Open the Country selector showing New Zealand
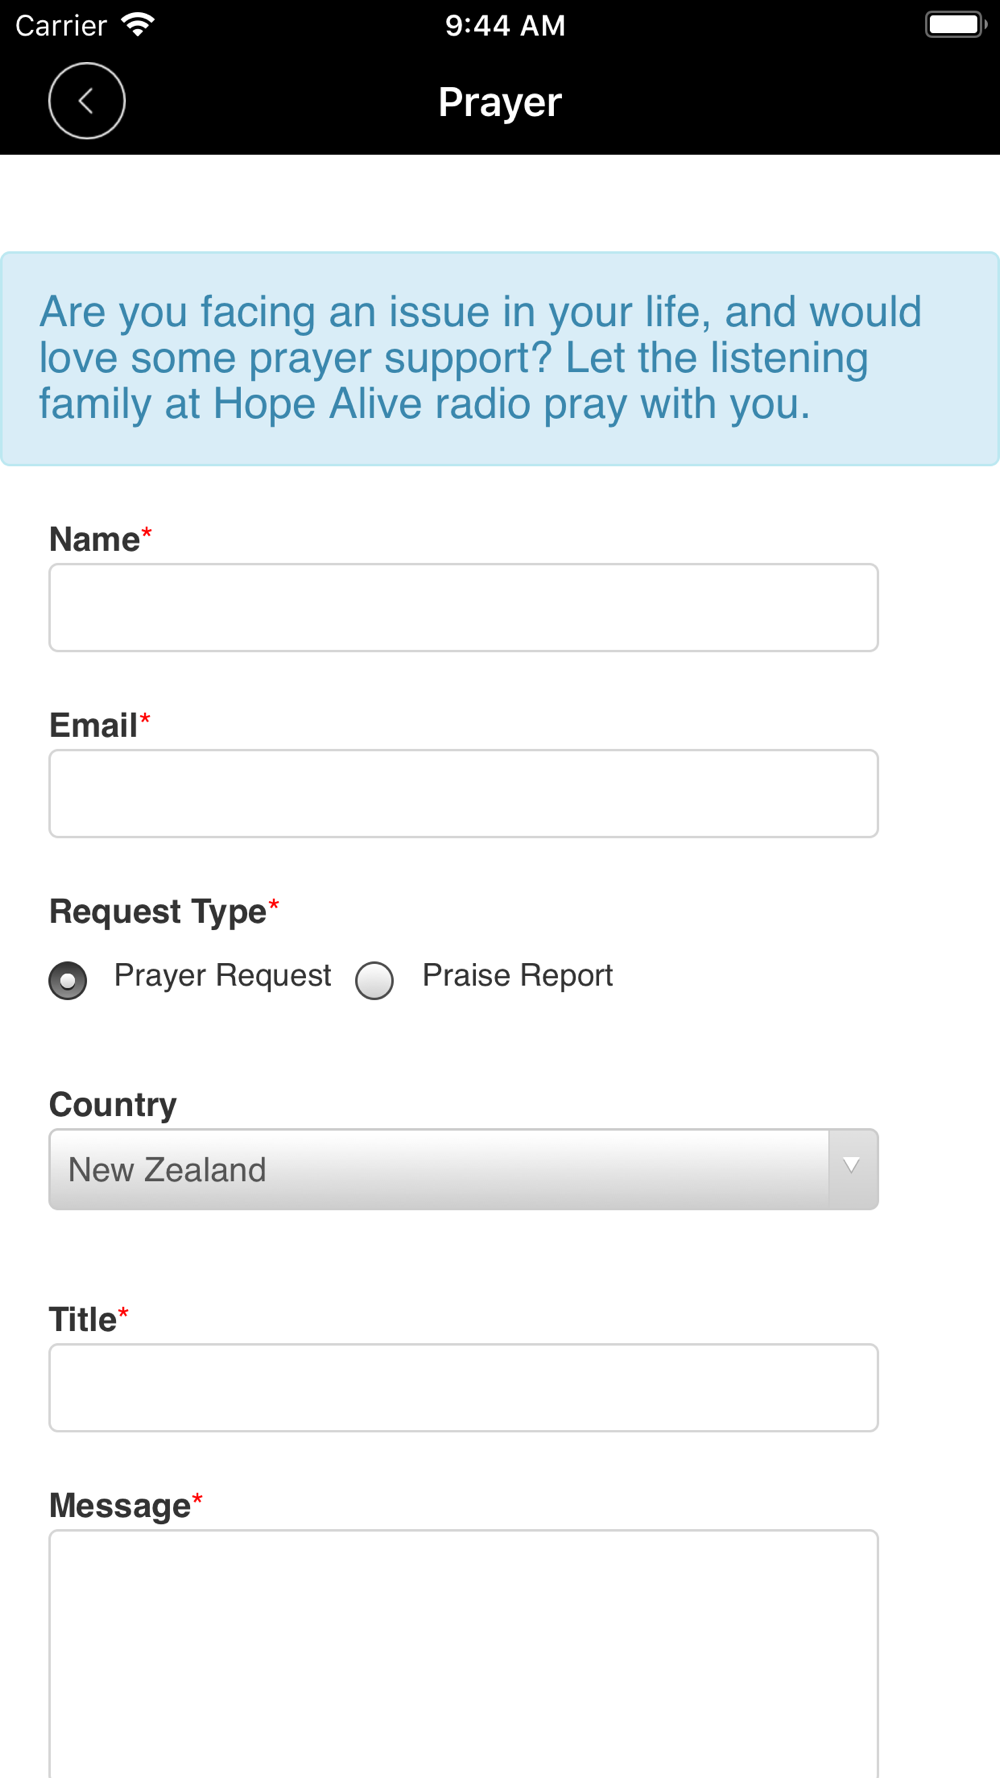The height and width of the screenshot is (1778, 1000). 438,1169
